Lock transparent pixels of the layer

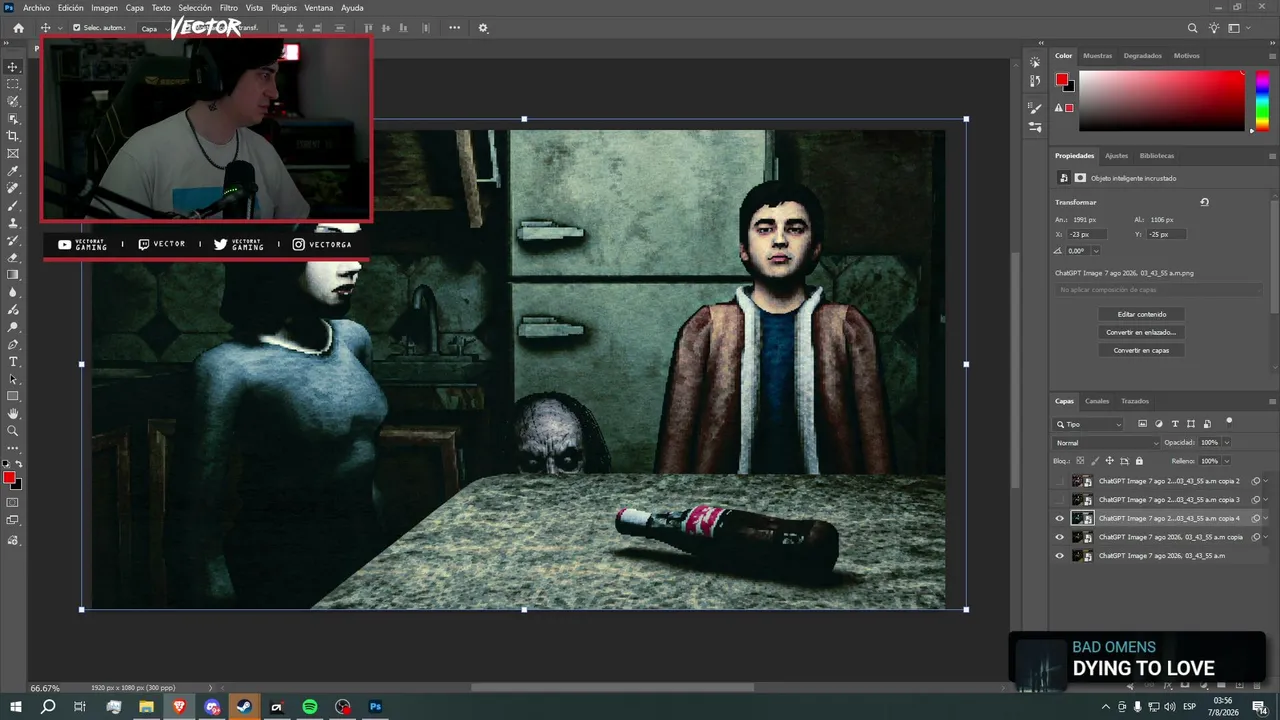tap(1080, 461)
